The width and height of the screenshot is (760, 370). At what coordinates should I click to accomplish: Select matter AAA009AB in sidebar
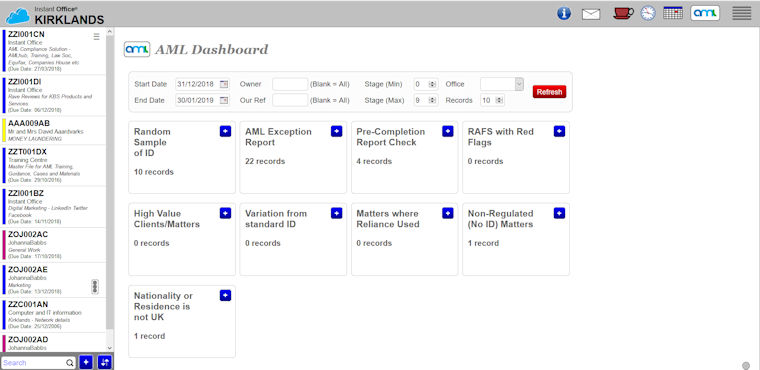click(x=53, y=130)
